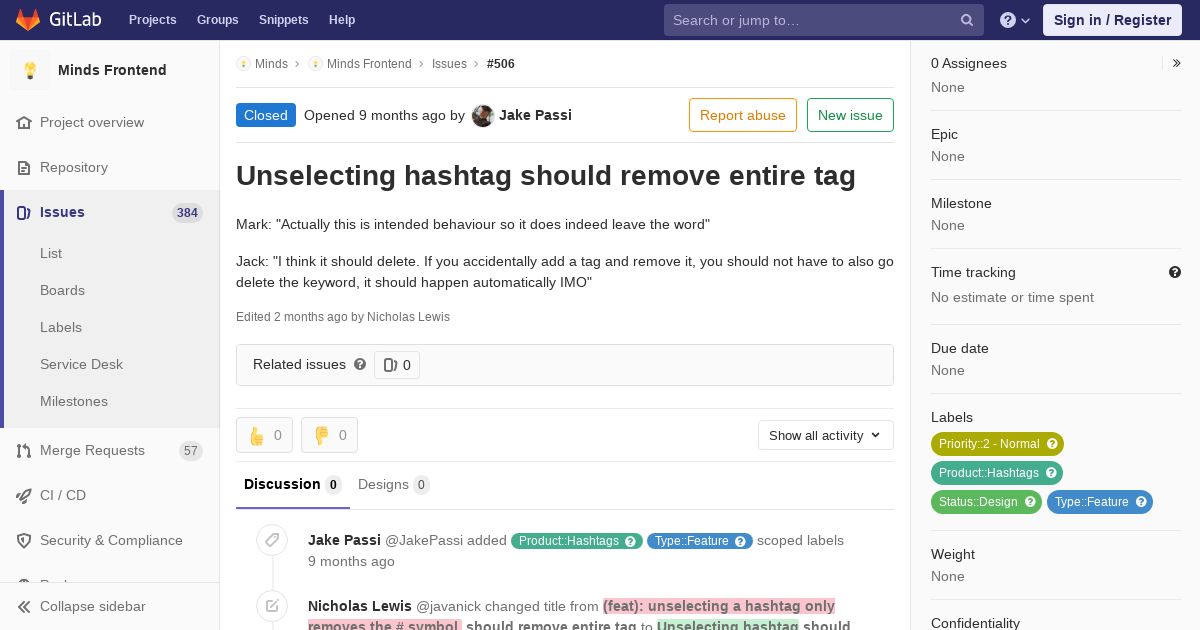Click Jake Passi's avatar image
The width and height of the screenshot is (1200, 630).
[x=483, y=115]
